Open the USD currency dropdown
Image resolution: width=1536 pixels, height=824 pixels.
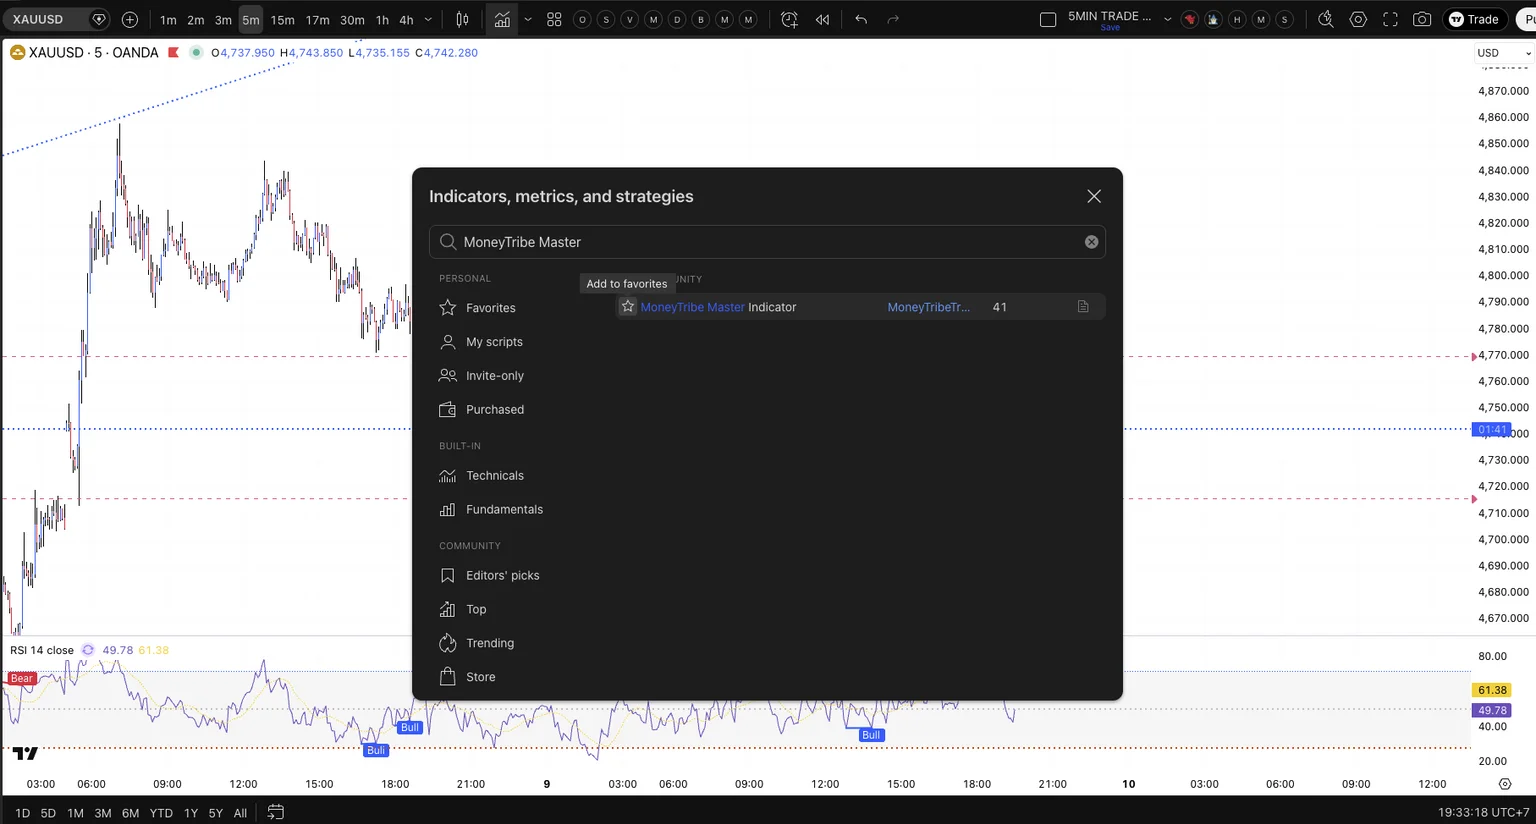tap(1504, 52)
